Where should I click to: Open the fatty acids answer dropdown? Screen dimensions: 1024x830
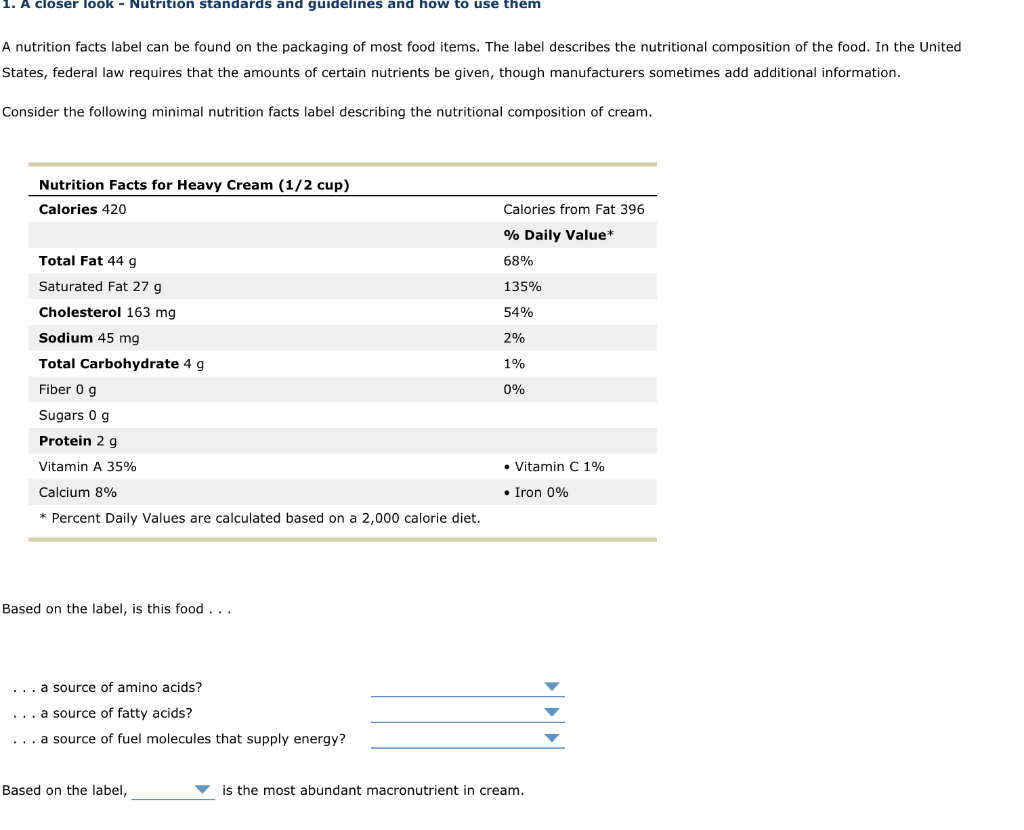[468, 712]
